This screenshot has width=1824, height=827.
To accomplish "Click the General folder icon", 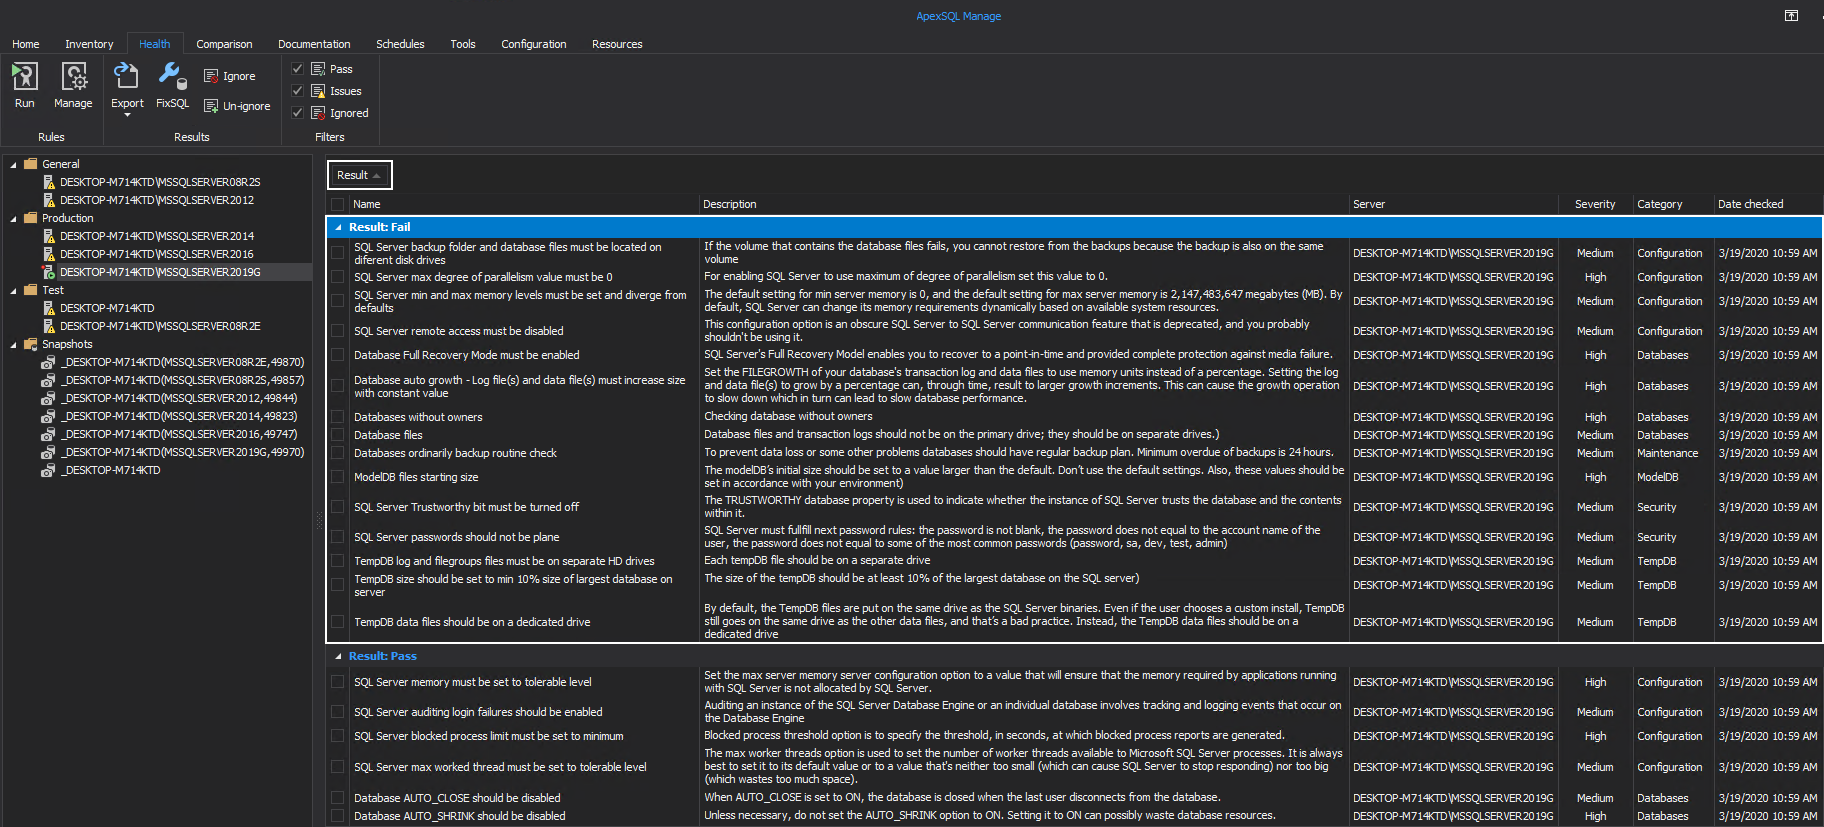I will pos(30,164).
